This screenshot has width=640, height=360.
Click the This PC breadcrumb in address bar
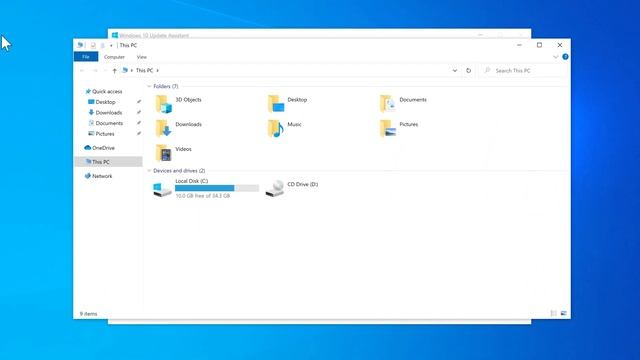(x=144, y=71)
